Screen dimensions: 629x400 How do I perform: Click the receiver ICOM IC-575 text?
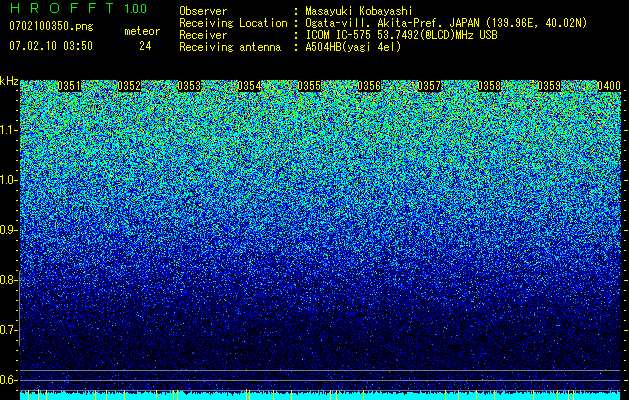click(x=401, y=35)
